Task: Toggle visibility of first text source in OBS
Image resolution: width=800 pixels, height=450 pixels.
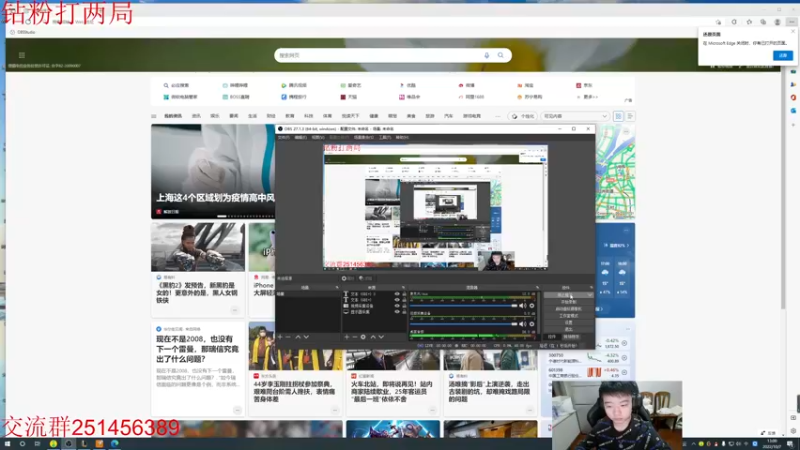Action: (x=397, y=294)
